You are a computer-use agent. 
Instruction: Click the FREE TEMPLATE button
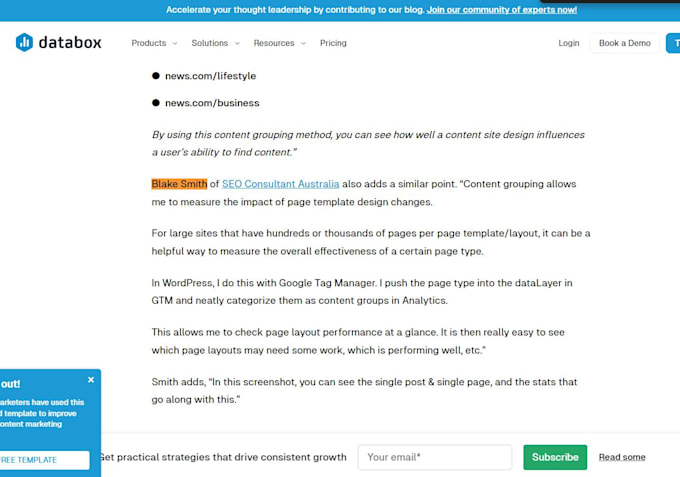[43, 460]
